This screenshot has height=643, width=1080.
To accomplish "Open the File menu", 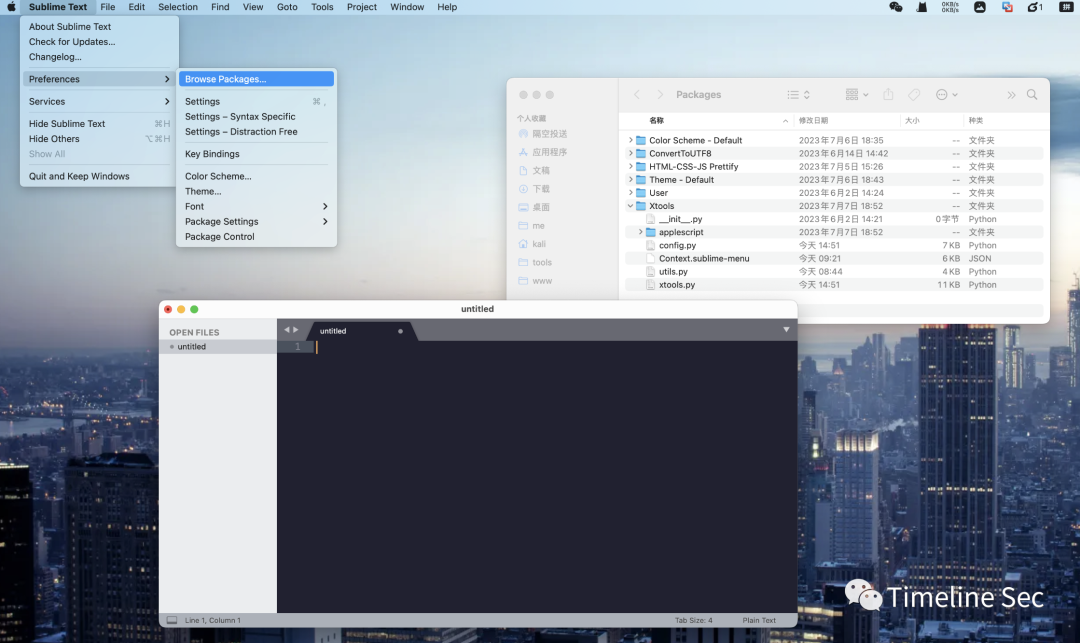I will pyautogui.click(x=107, y=7).
